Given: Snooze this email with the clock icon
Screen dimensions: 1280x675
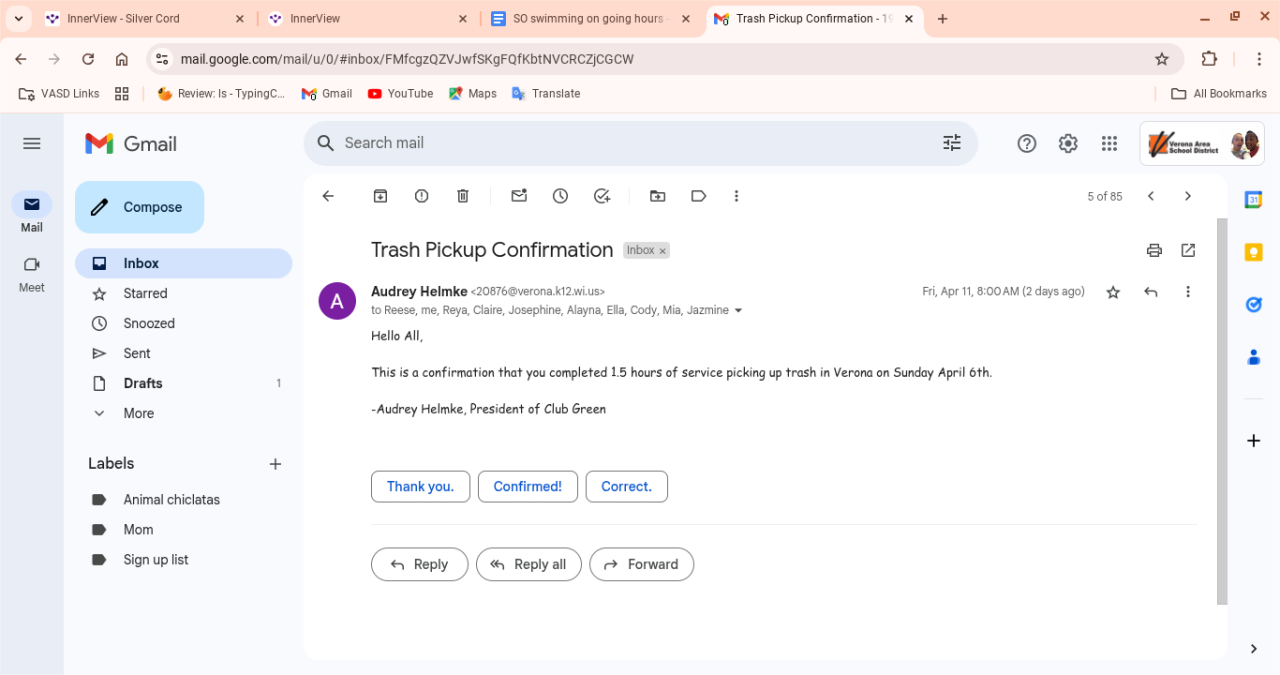Looking at the screenshot, I should (x=560, y=196).
